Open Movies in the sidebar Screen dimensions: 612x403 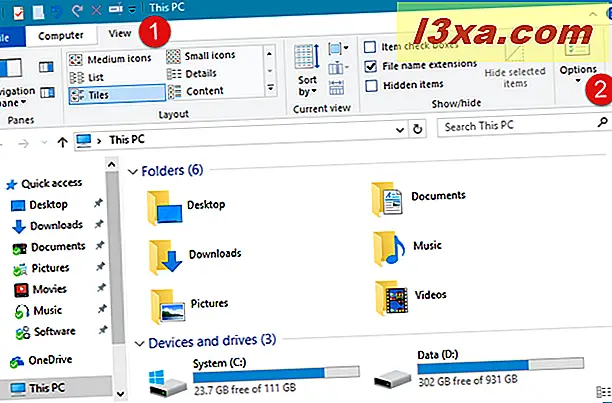(40, 289)
